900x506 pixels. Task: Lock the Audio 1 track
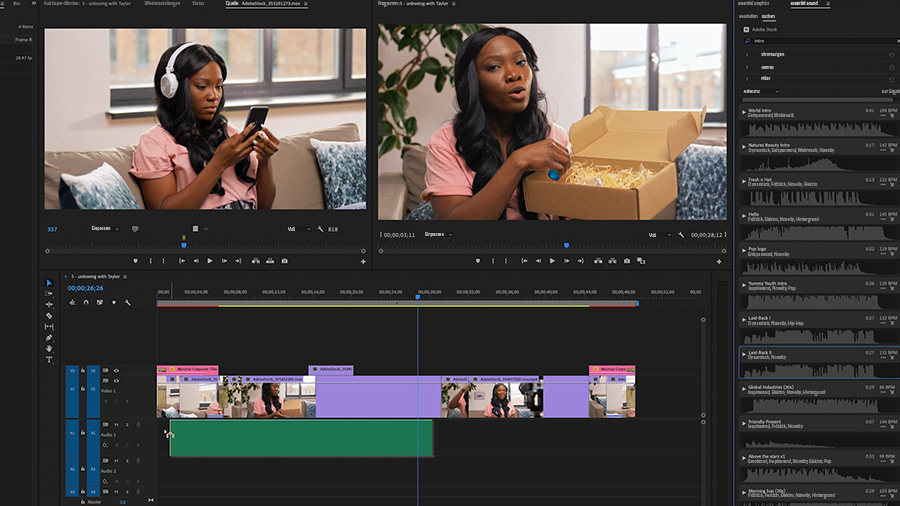(83, 433)
